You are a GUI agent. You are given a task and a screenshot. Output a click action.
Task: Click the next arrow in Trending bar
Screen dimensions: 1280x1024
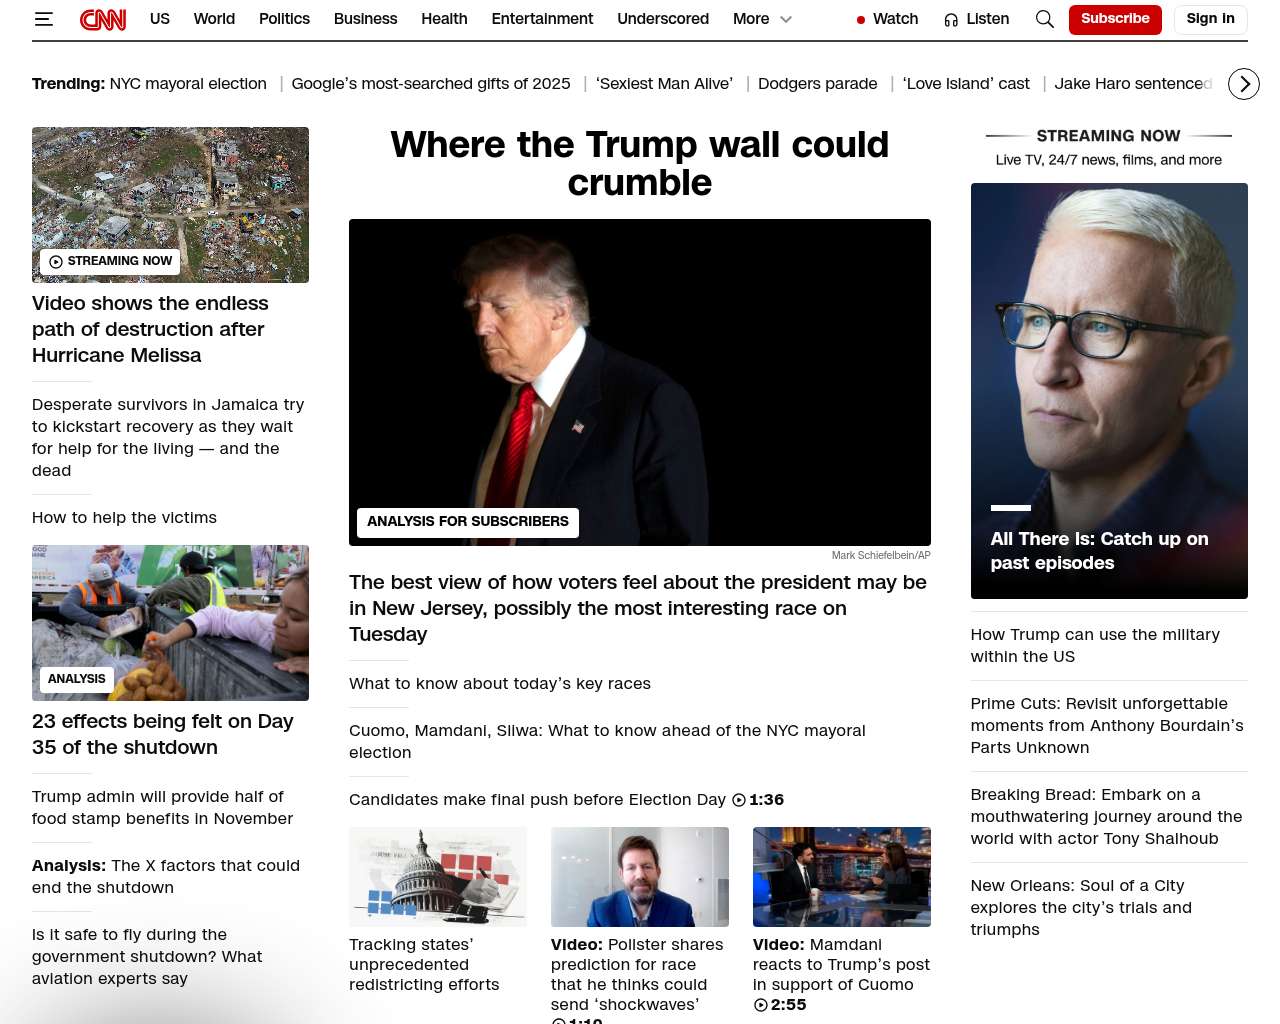pyautogui.click(x=1244, y=84)
